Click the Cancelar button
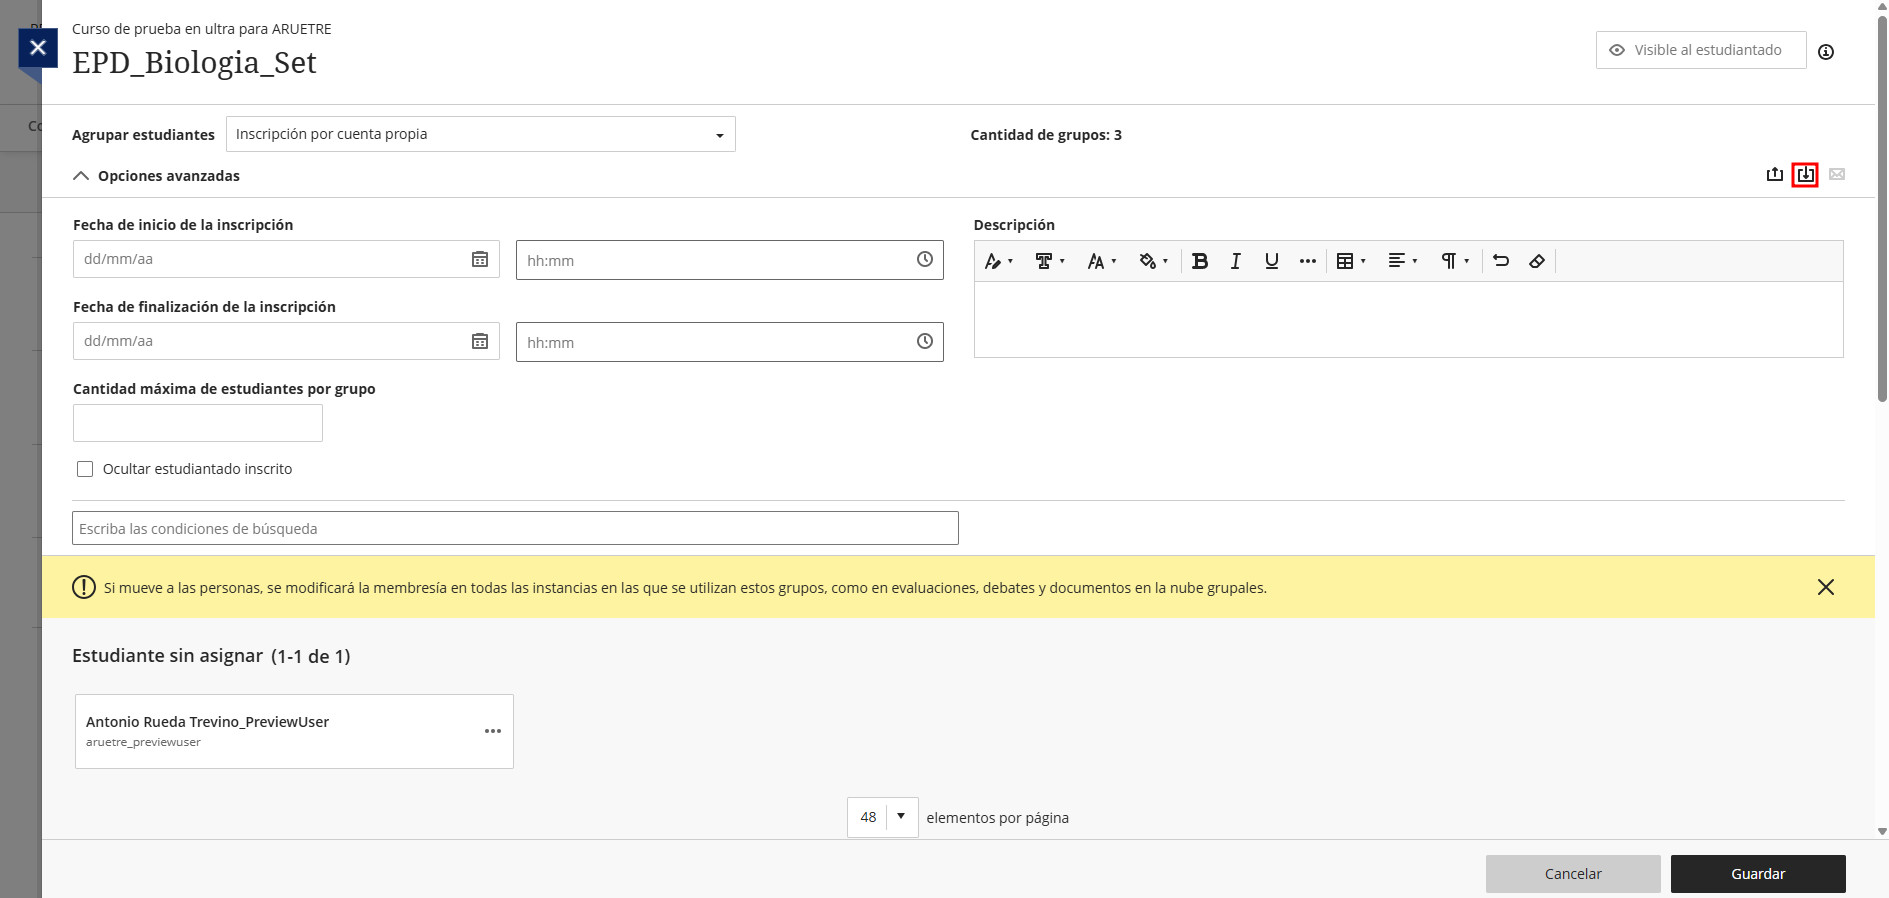Viewport: 1889px width, 898px height. coord(1572,874)
